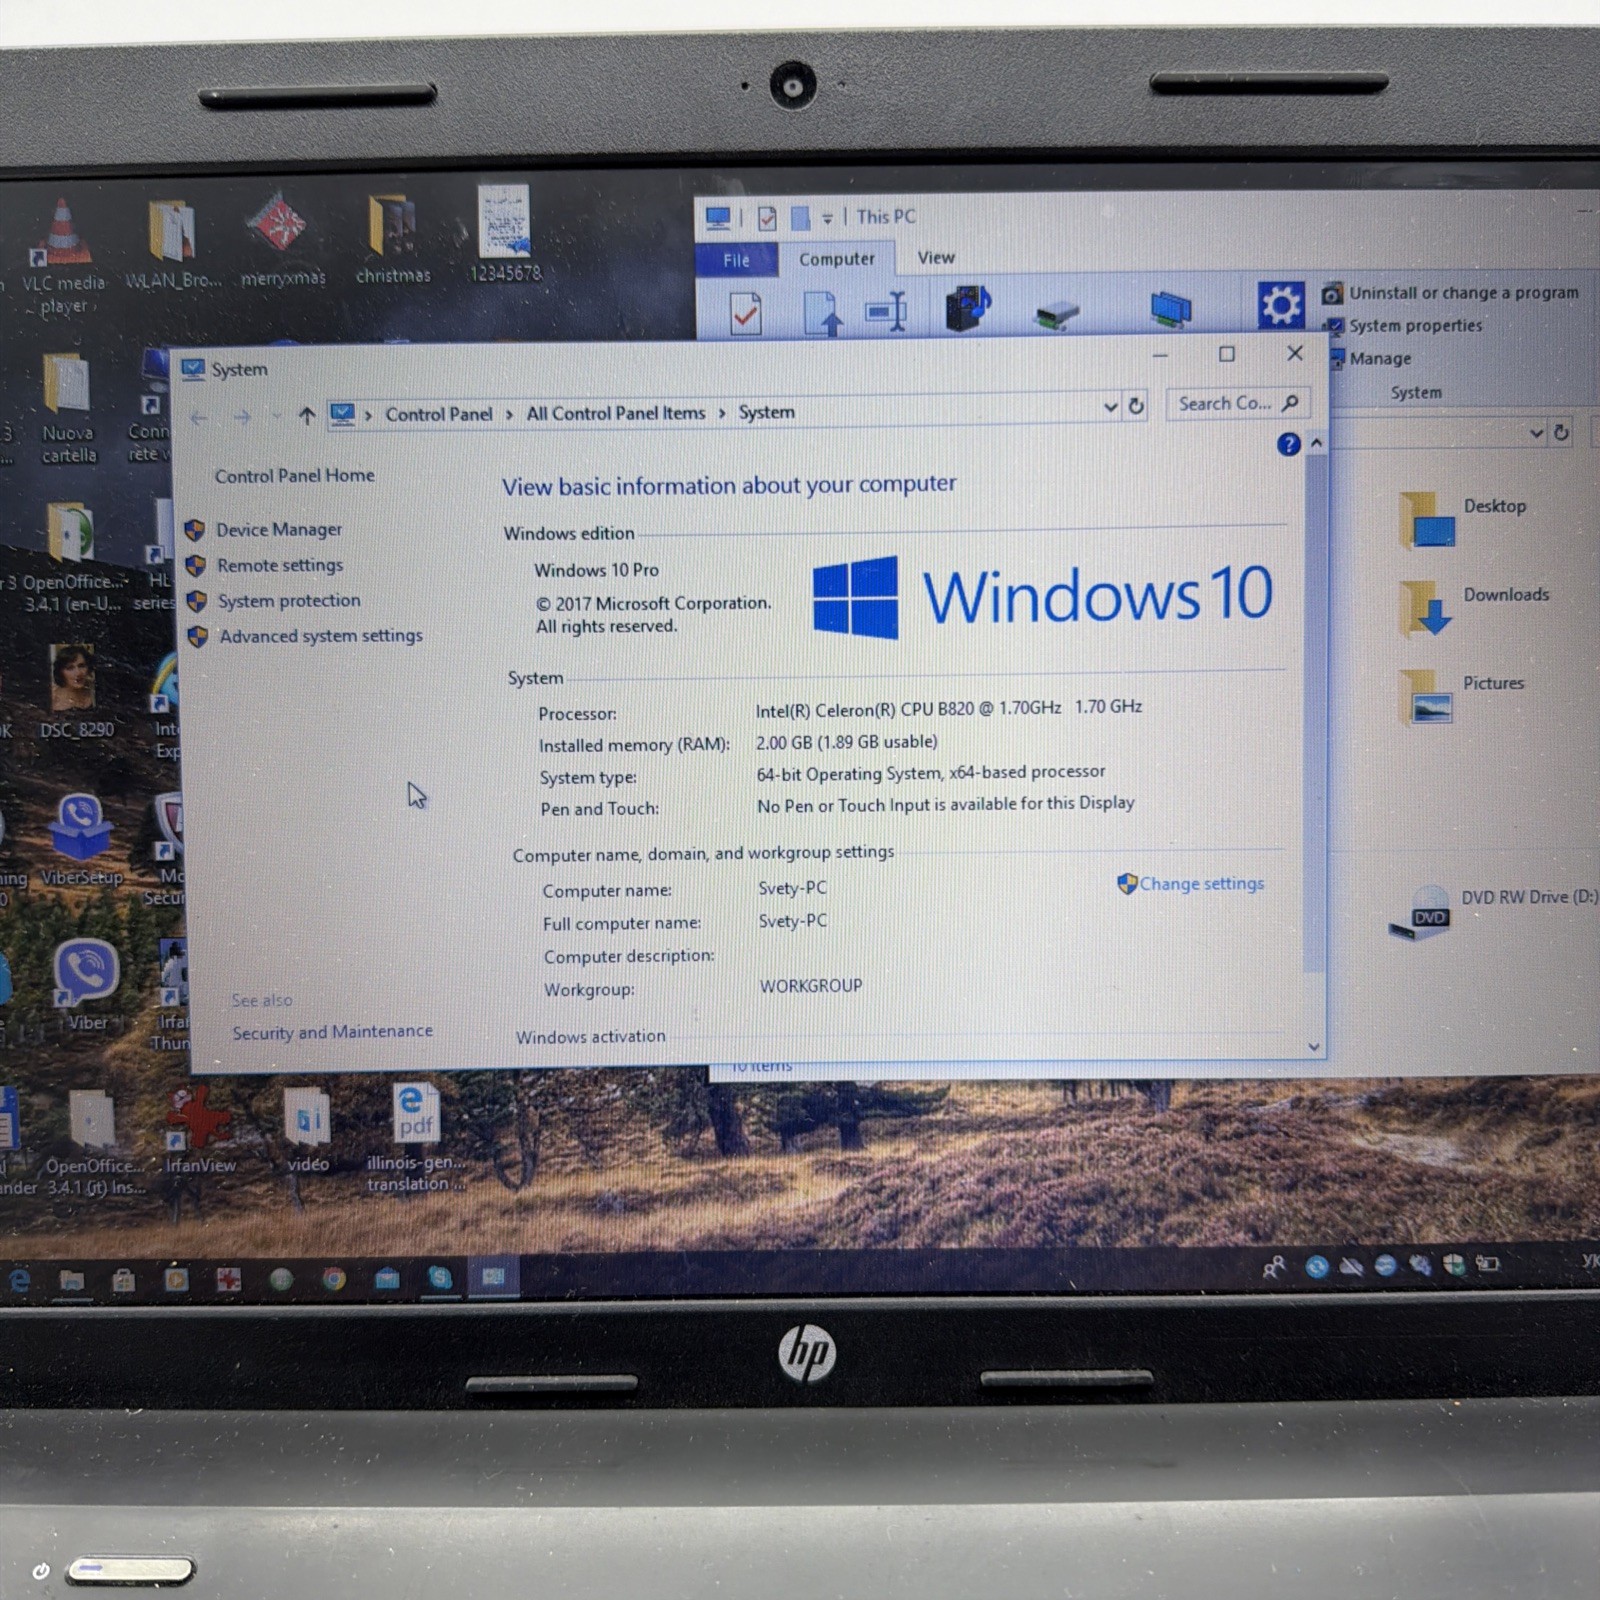Click Control Panel in the breadcrumb
Image resolution: width=1600 pixels, height=1600 pixels.
click(439, 414)
